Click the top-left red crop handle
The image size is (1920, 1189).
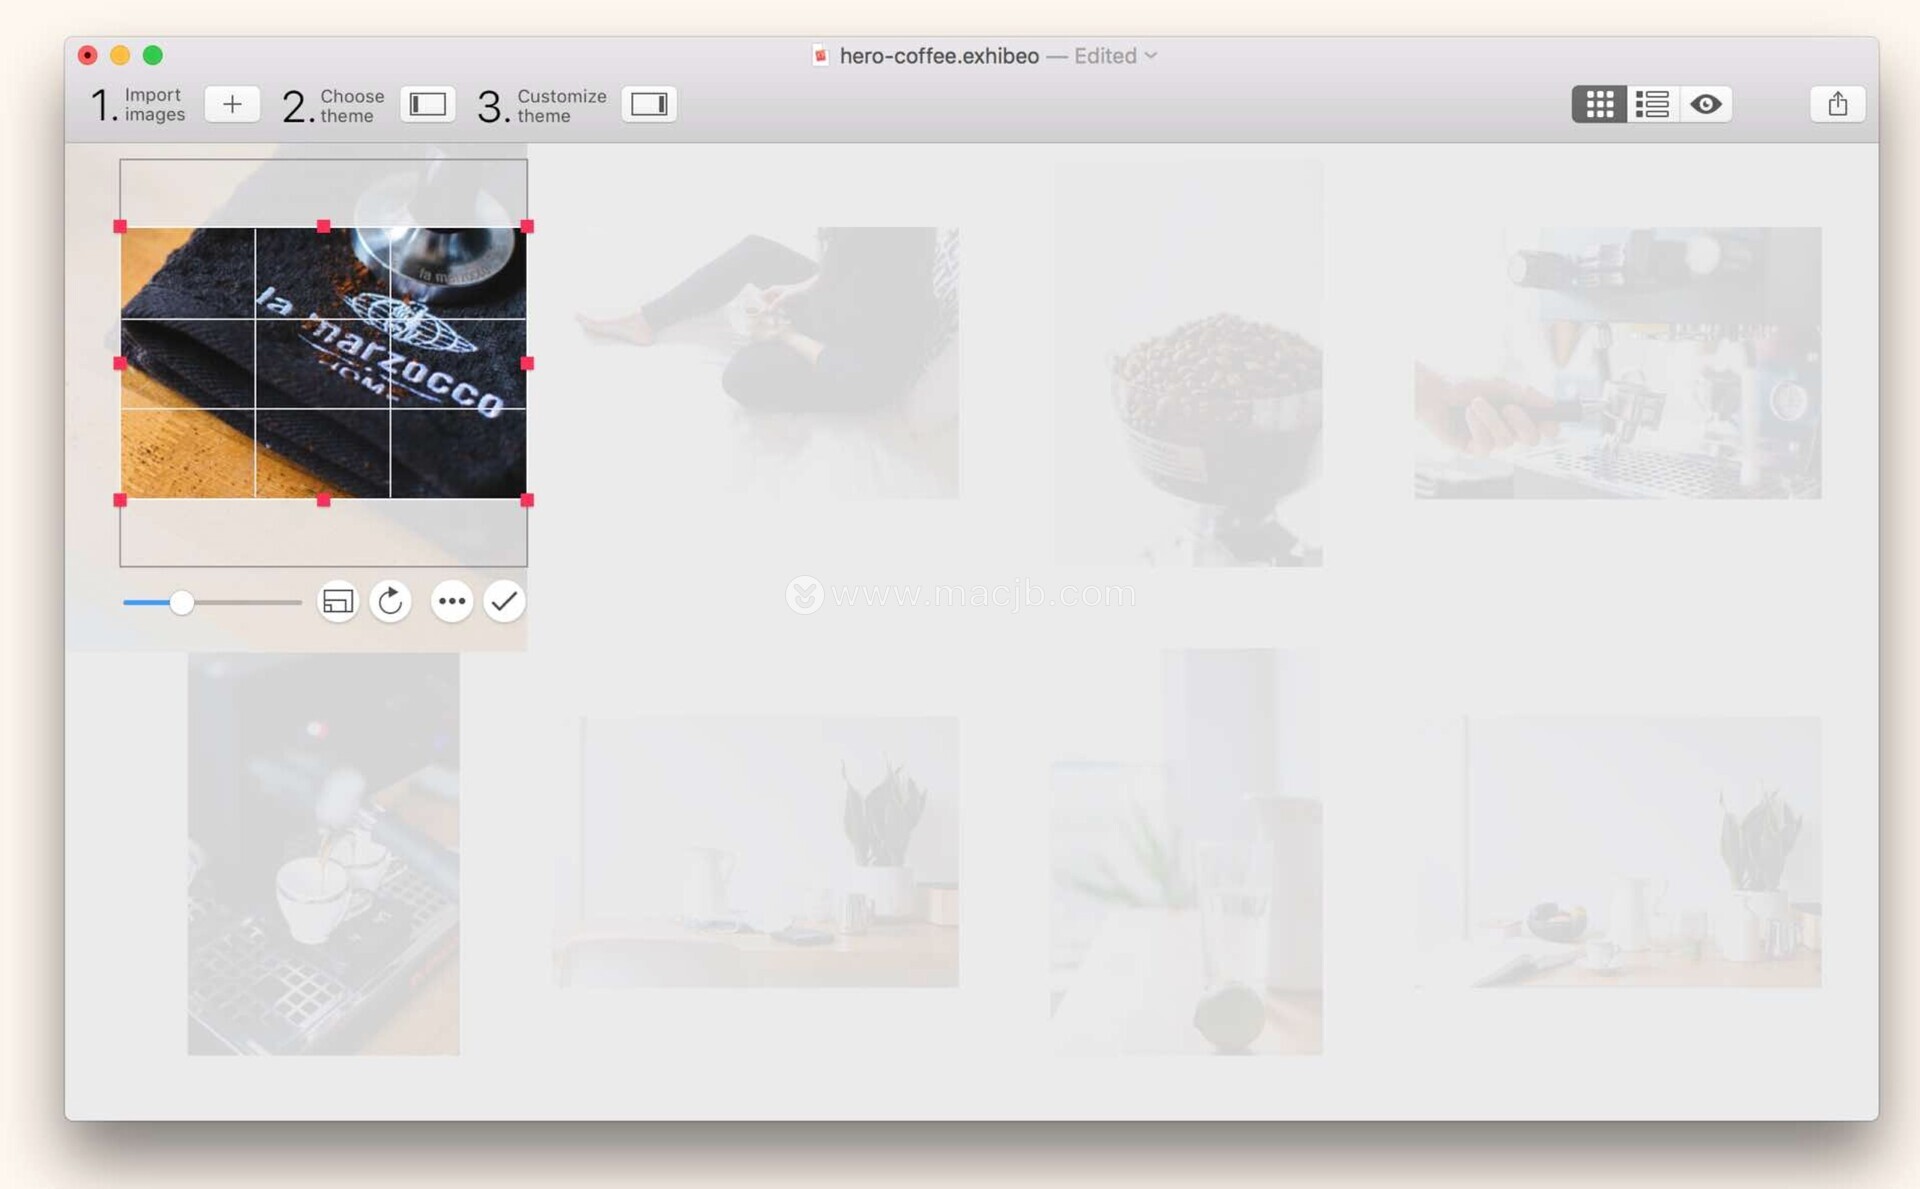pyautogui.click(x=120, y=227)
